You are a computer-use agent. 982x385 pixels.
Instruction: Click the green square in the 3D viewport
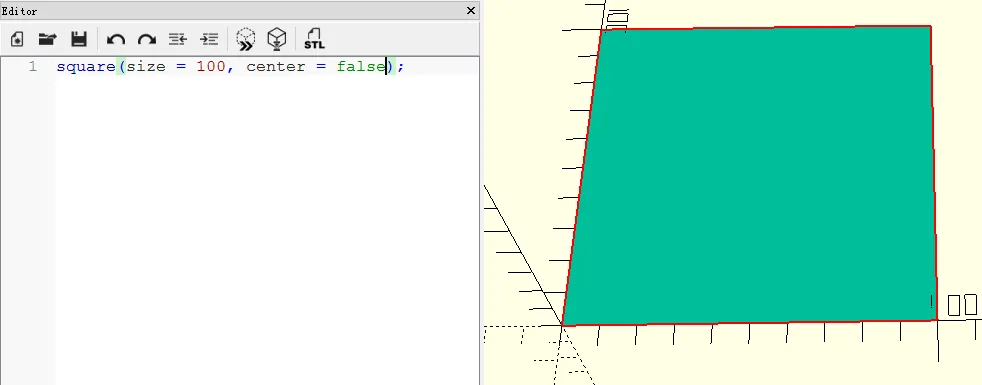[752, 175]
